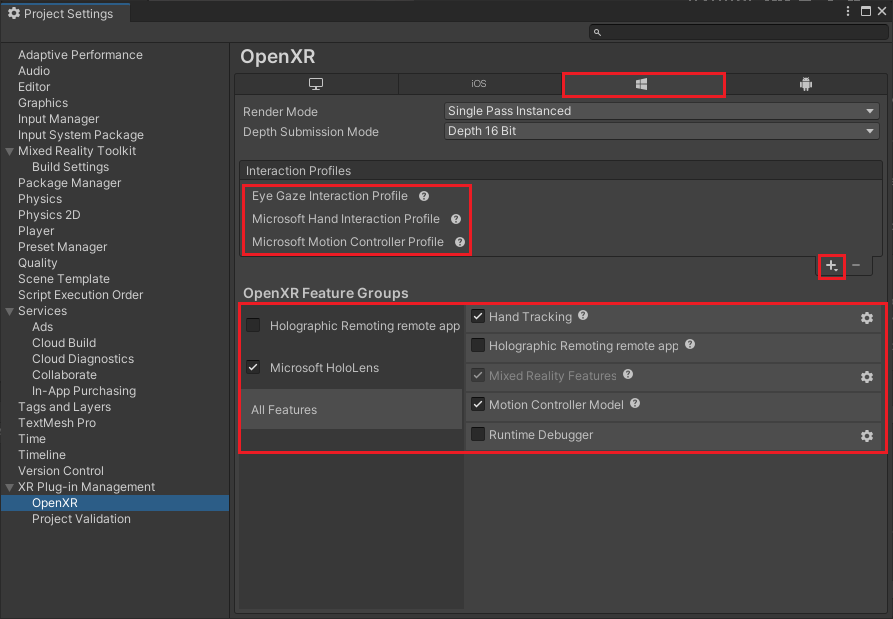Open Adaptive Performance settings

coord(80,55)
